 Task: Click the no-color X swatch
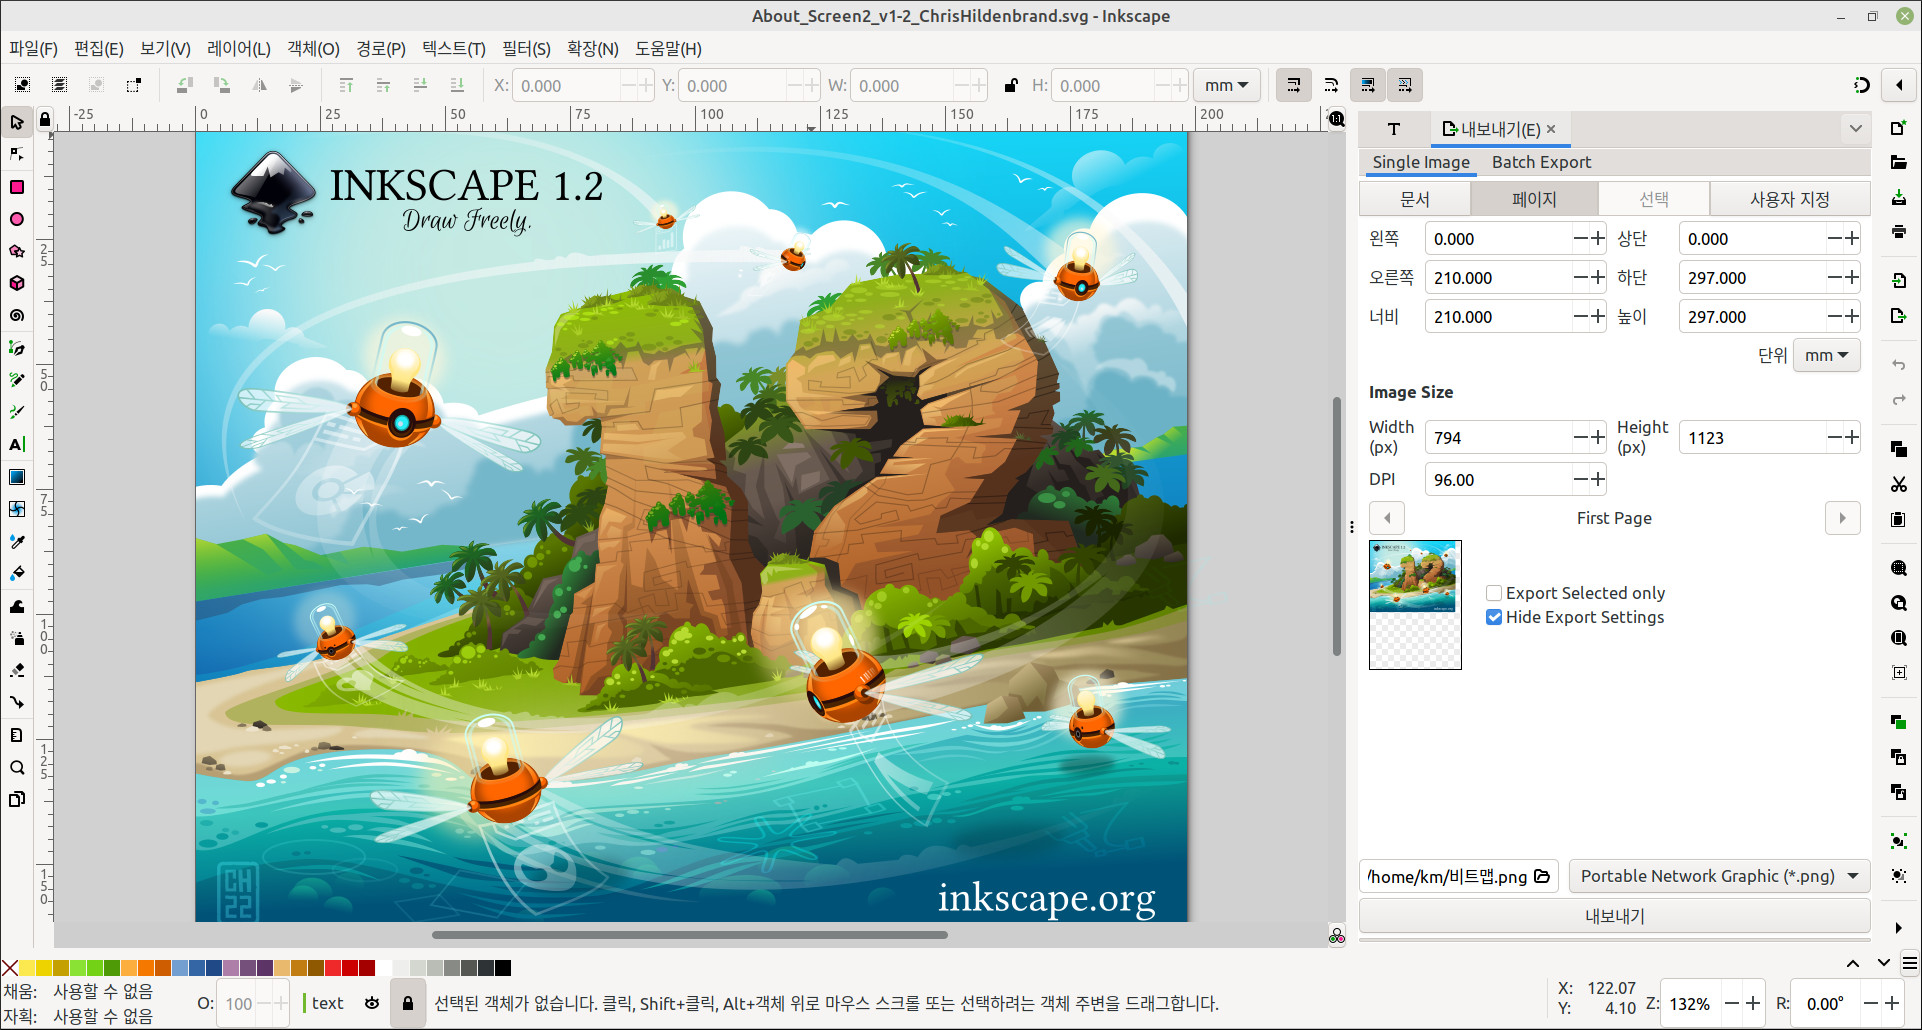[x=10, y=967]
